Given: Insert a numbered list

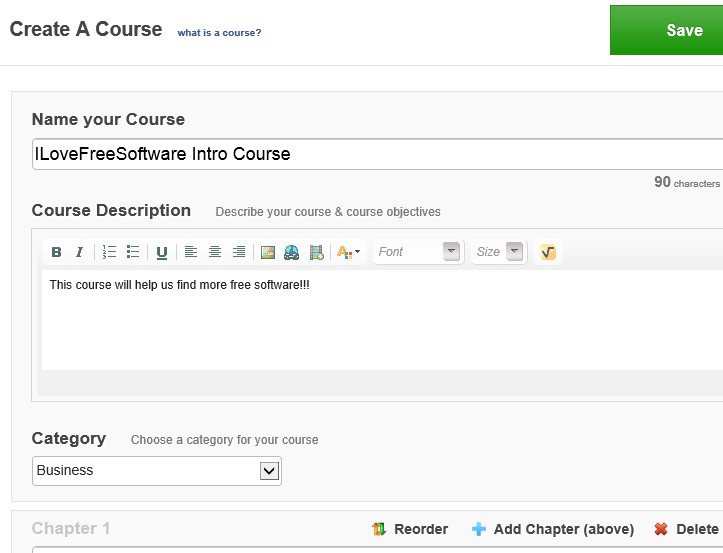Looking at the screenshot, I should (110, 252).
